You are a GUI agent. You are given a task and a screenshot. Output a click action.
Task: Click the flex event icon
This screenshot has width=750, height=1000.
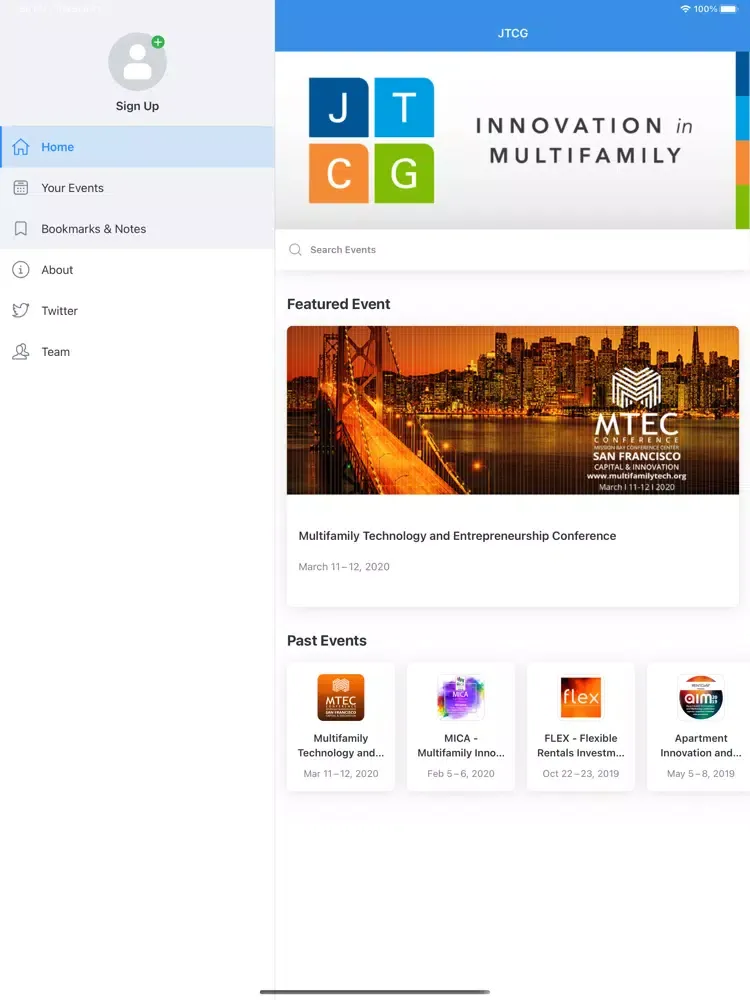coord(580,697)
